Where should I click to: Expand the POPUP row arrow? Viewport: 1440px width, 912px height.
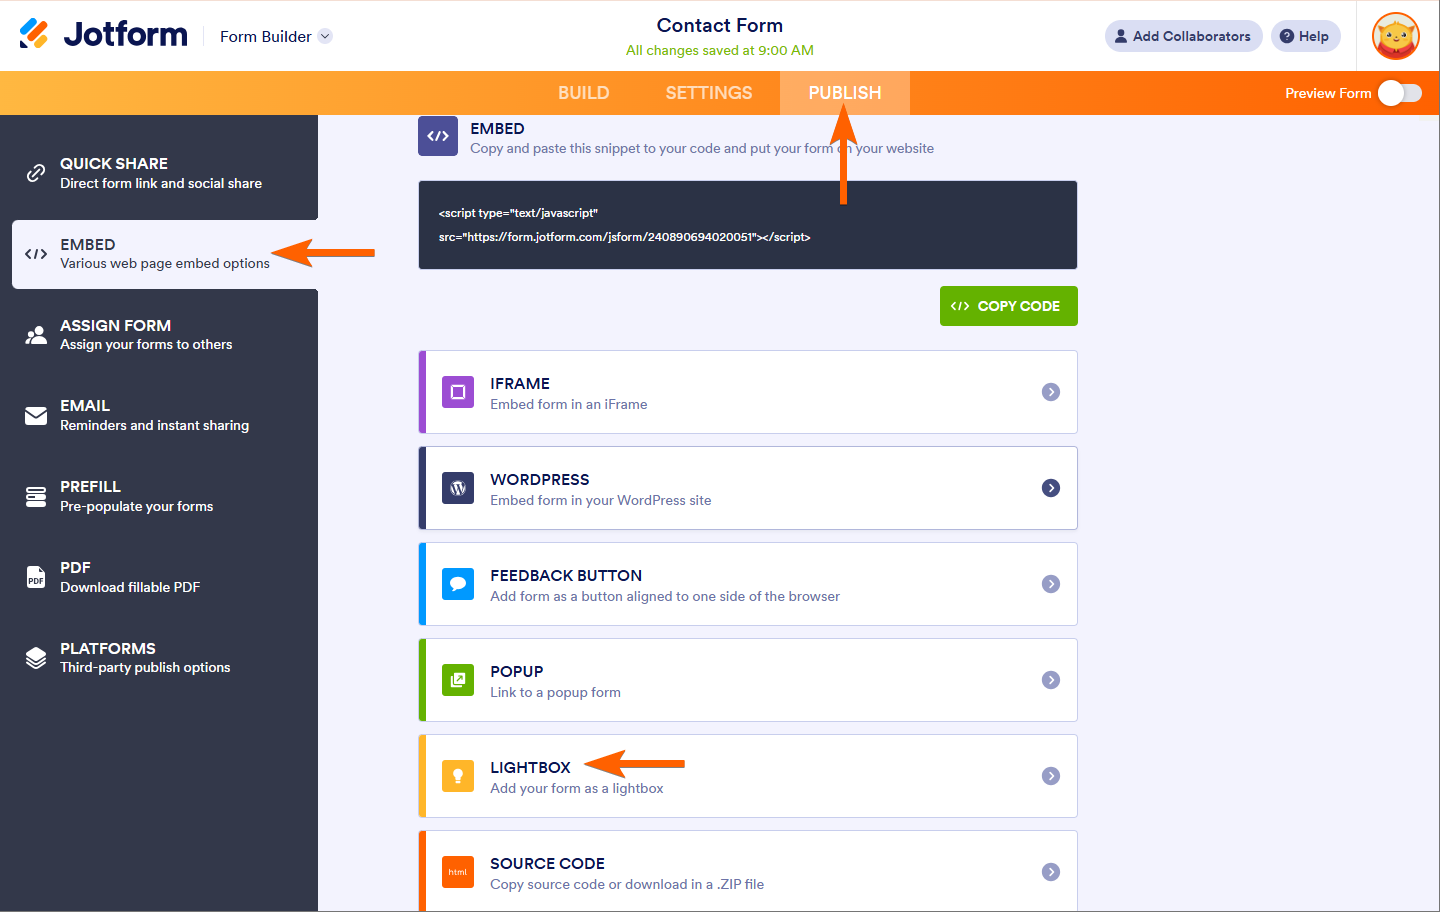pos(1051,680)
